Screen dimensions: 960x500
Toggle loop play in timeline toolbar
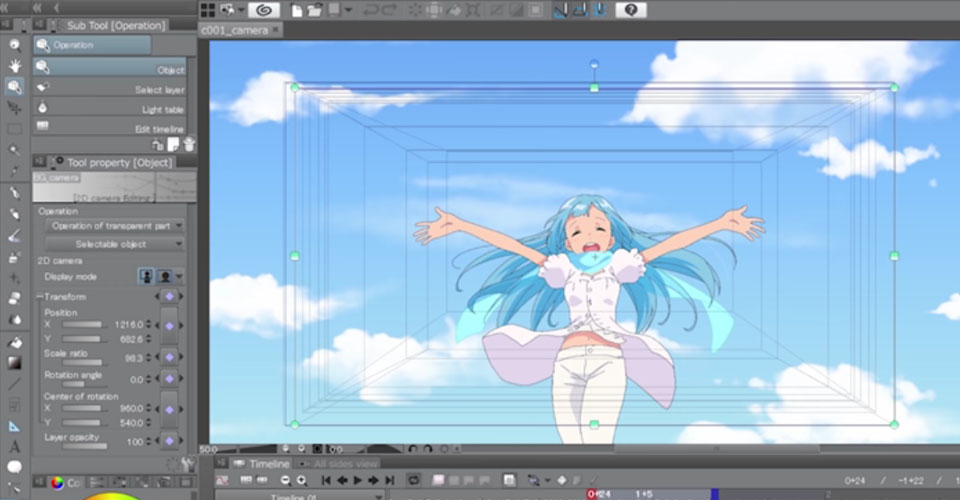414,480
